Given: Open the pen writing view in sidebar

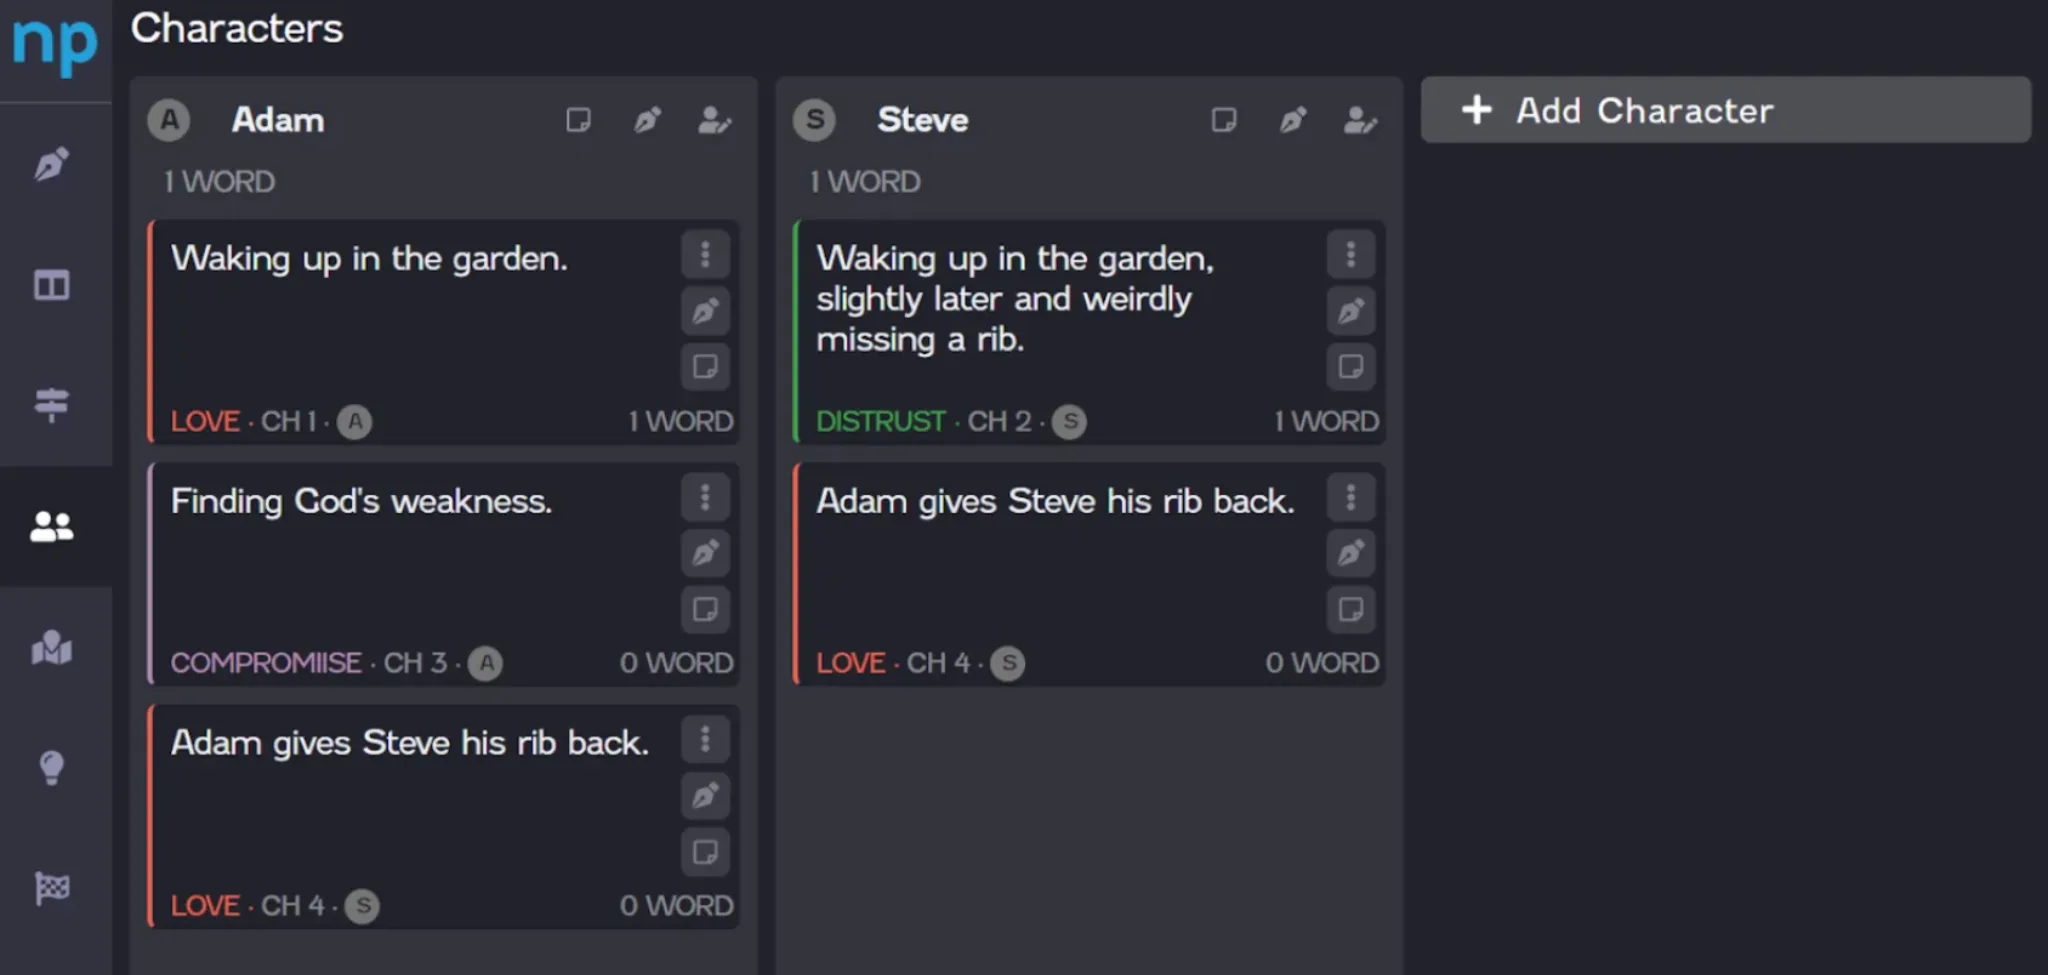Looking at the screenshot, I should (52, 164).
